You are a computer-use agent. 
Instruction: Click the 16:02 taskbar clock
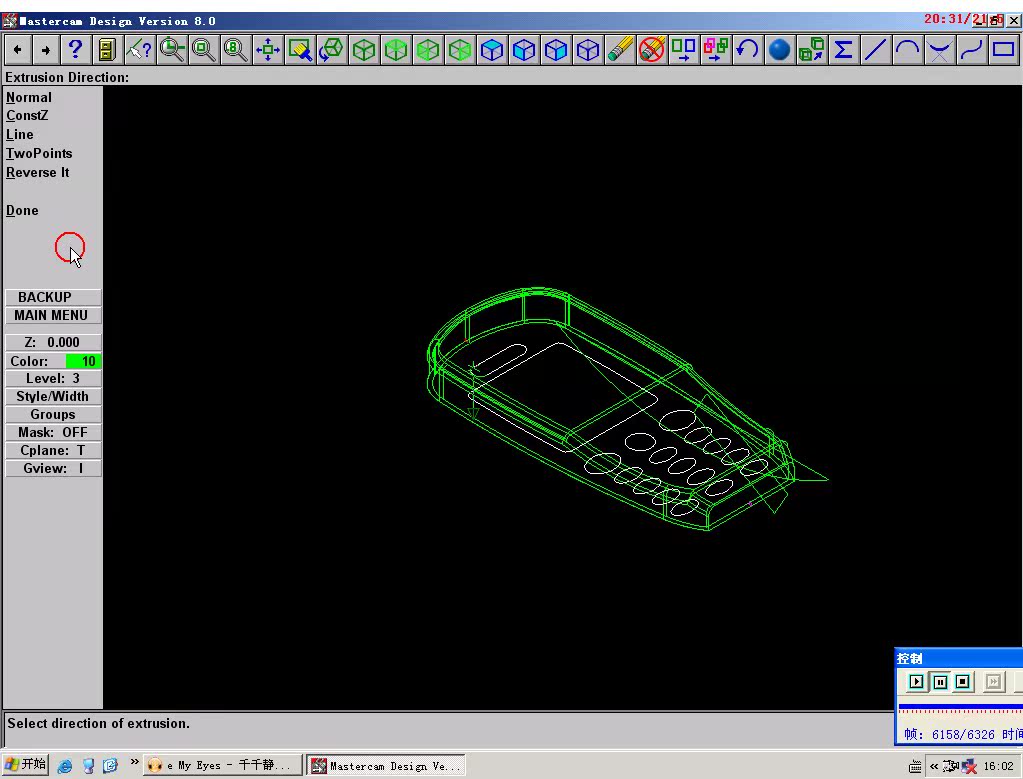click(998, 766)
